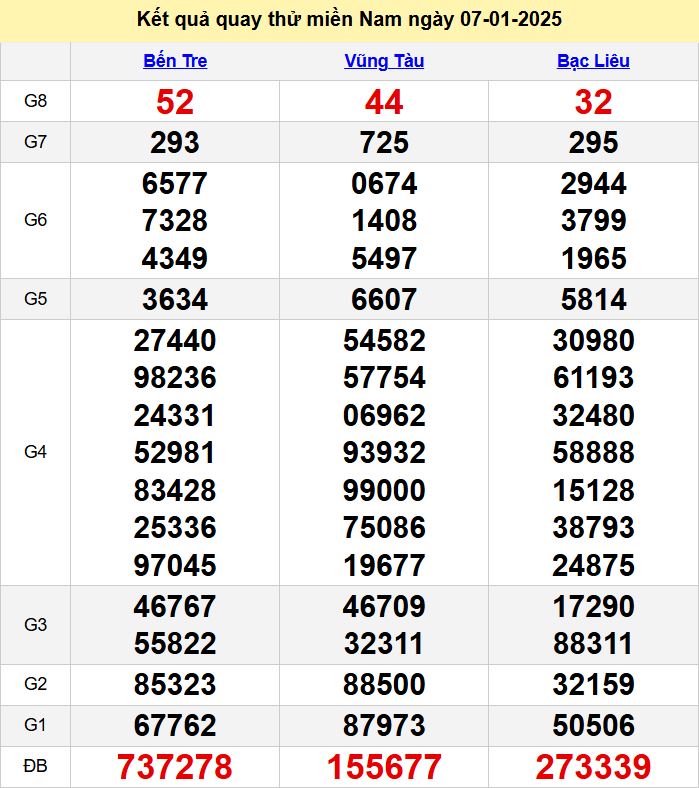Click G7 result 725
699x788 pixels.
click(384, 143)
